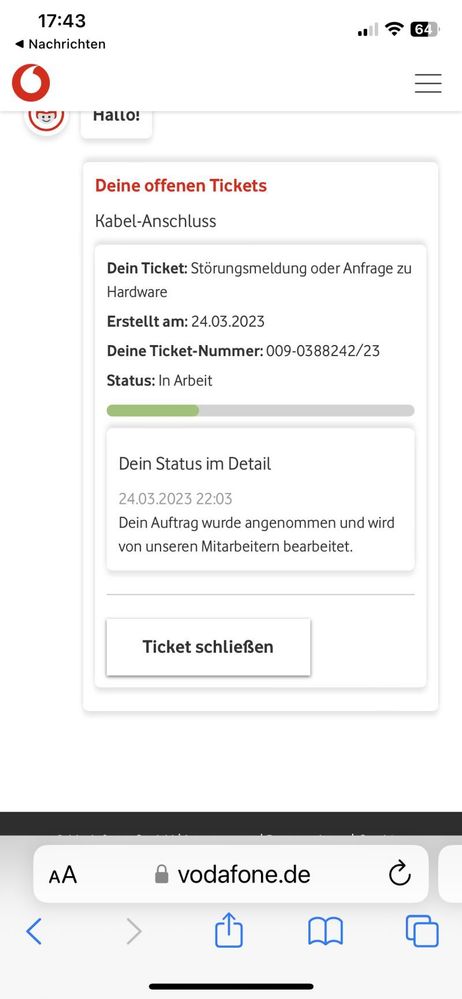462x999 pixels.
Task: Open the hamburger menu
Action: [x=428, y=83]
